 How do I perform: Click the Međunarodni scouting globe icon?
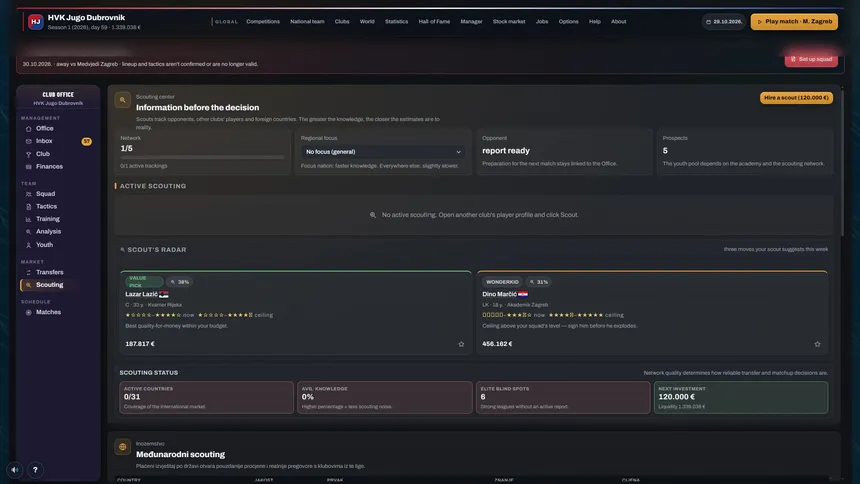pos(123,447)
